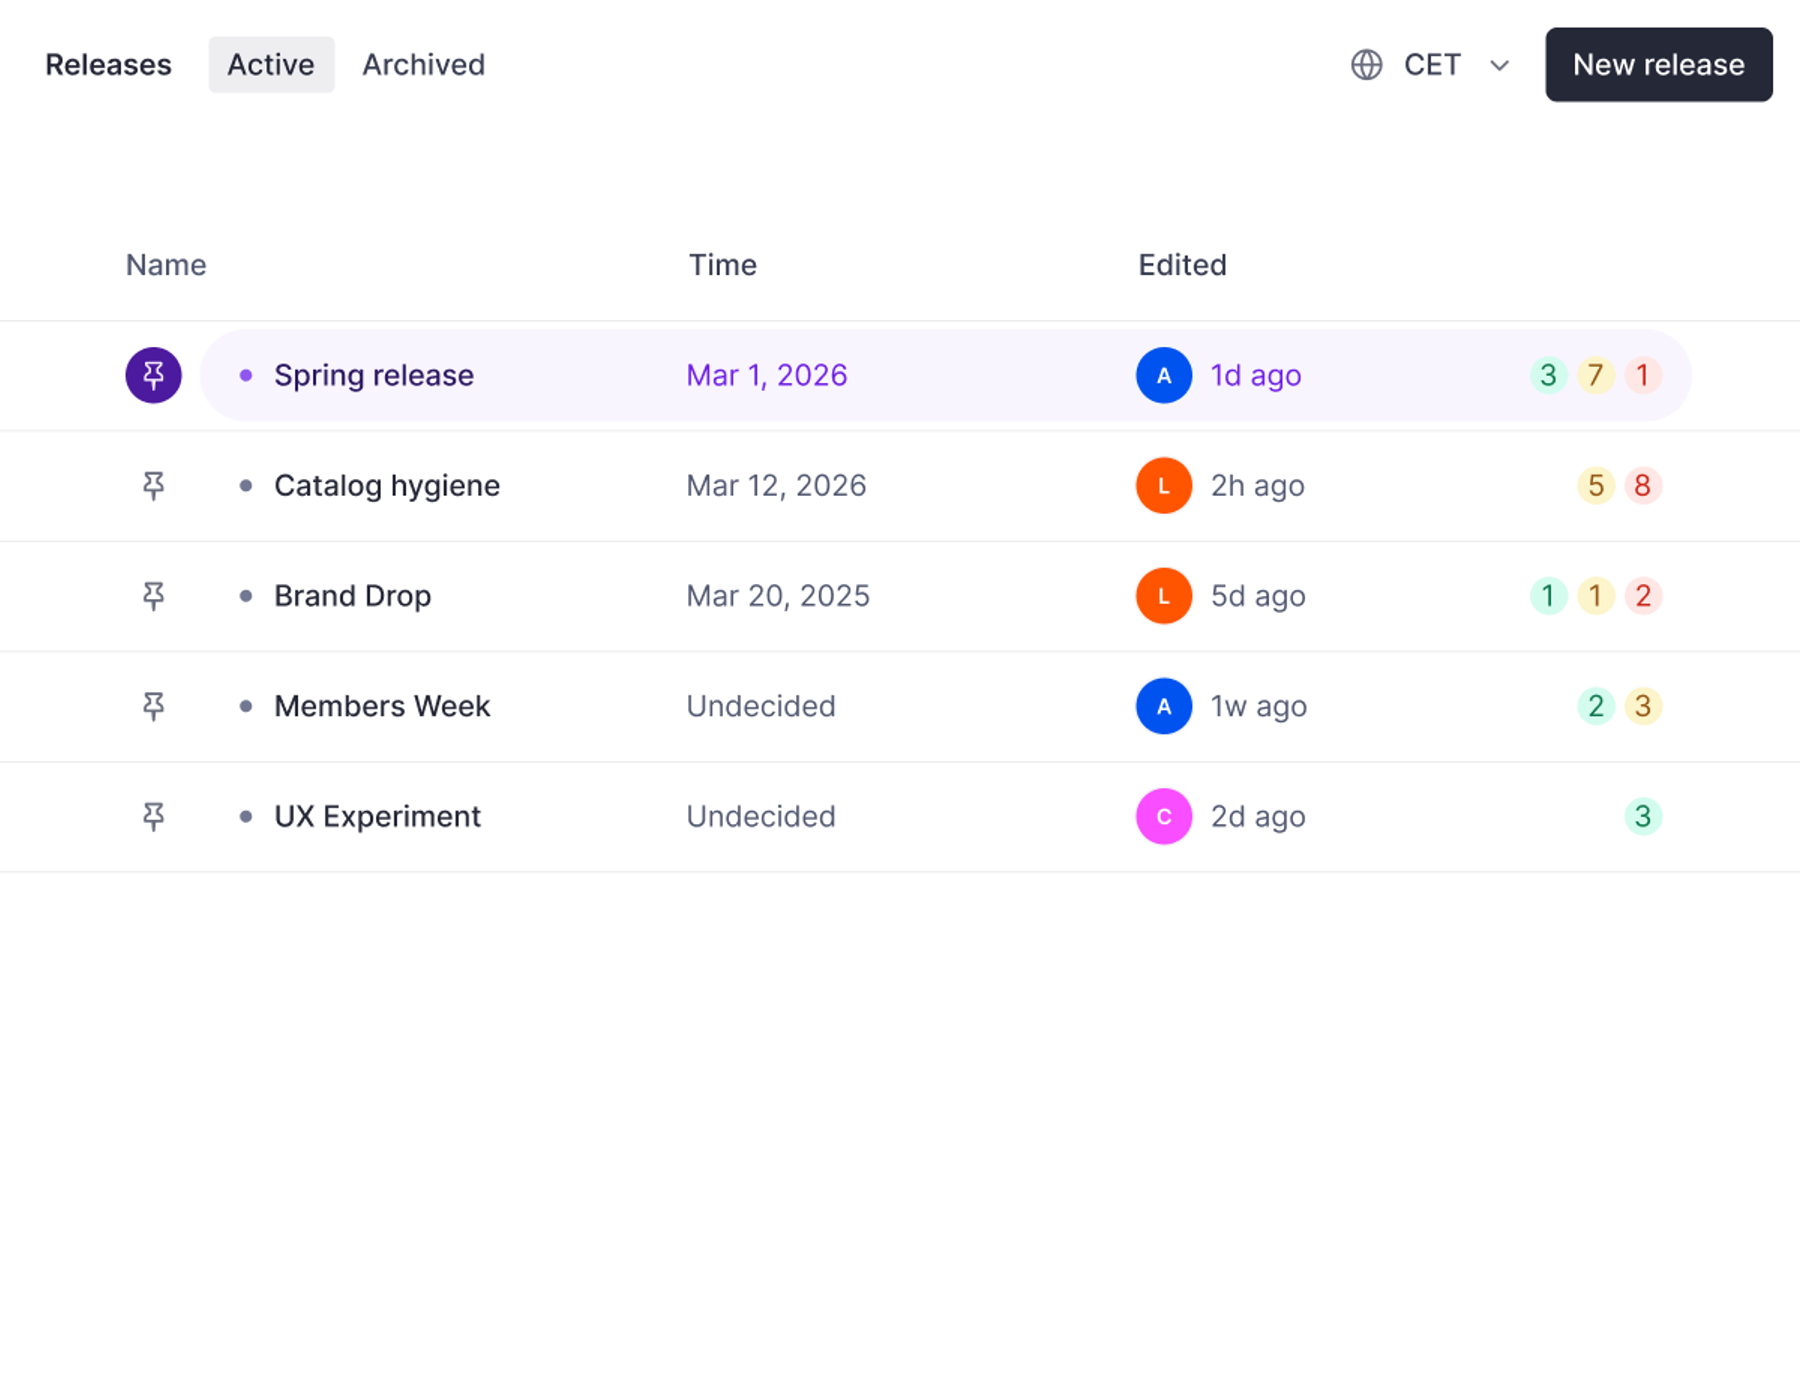Toggle pin on Members Week

(x=153, y=706)
